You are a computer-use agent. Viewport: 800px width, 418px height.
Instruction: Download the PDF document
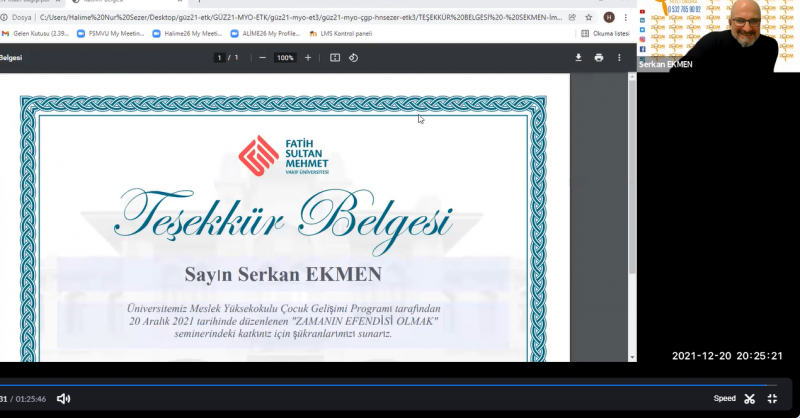tap(578, 58)
